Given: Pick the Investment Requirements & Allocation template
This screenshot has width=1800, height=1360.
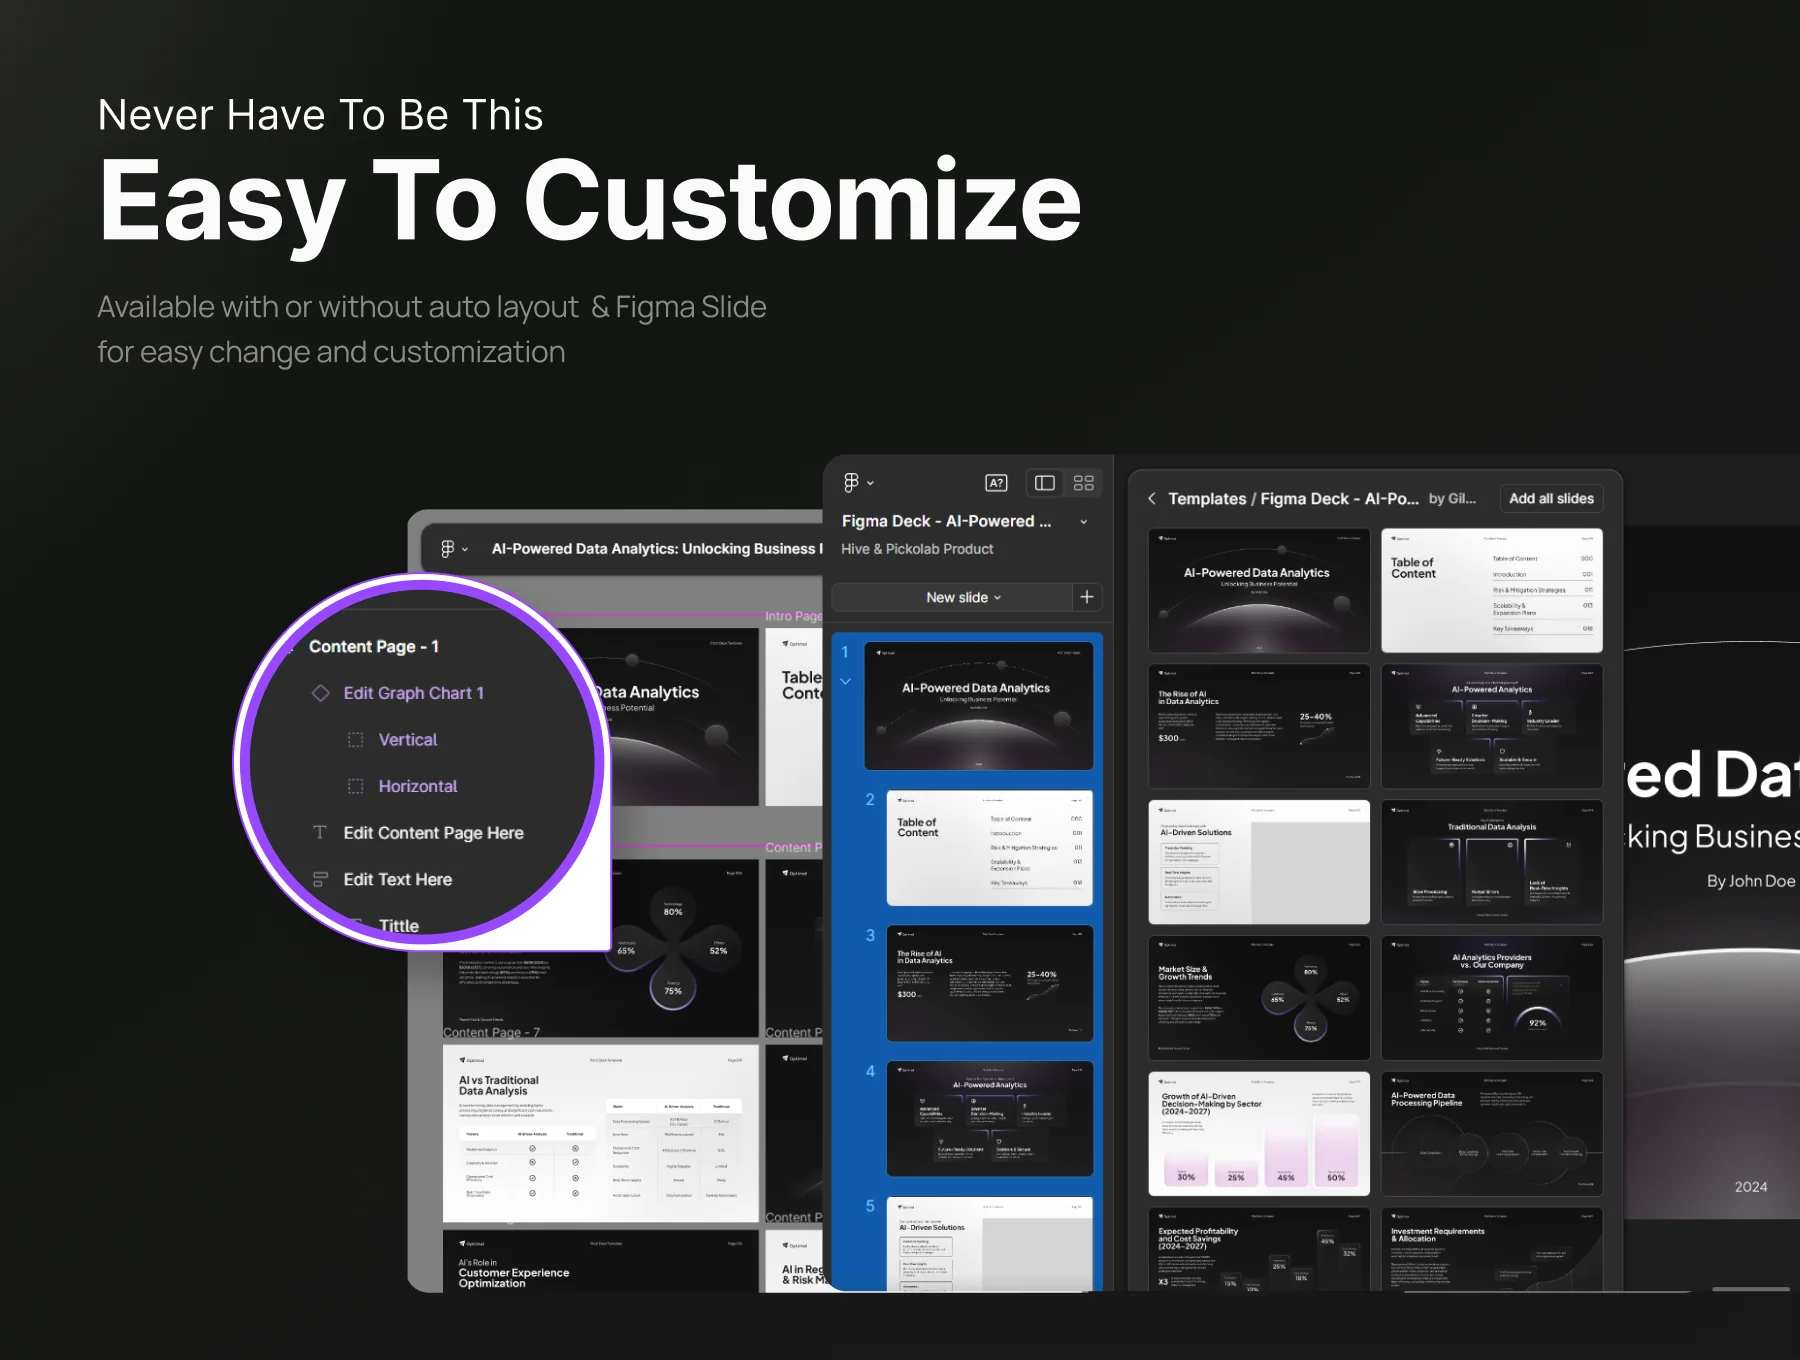Looking at the screenshot, I should coord(1492,1250).
